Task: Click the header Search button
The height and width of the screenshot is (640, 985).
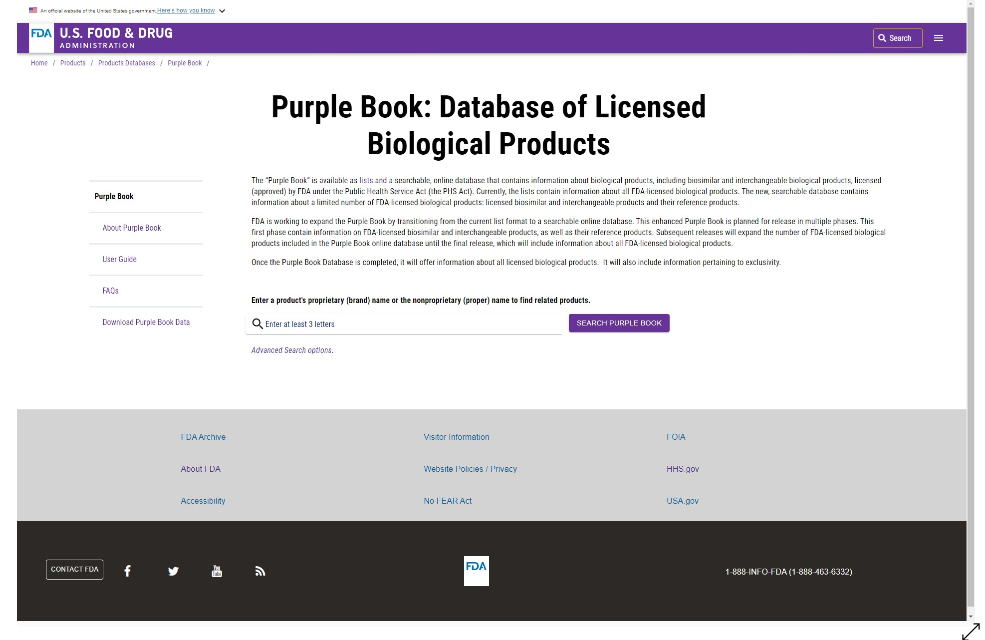Action: tap(897, 38)
